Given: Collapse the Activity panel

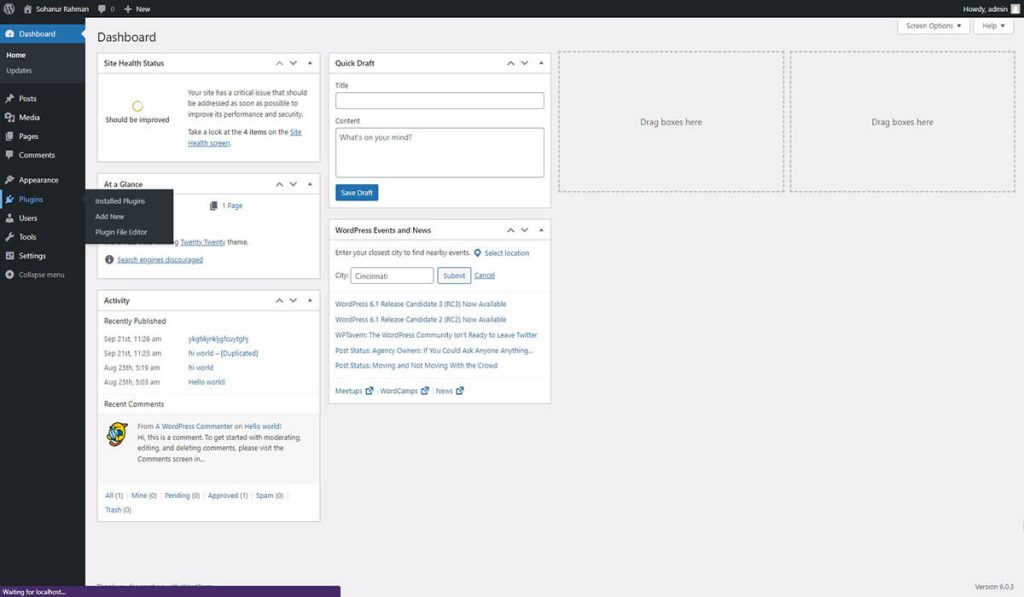Looking at the screenshot, I should click(310, 300).
